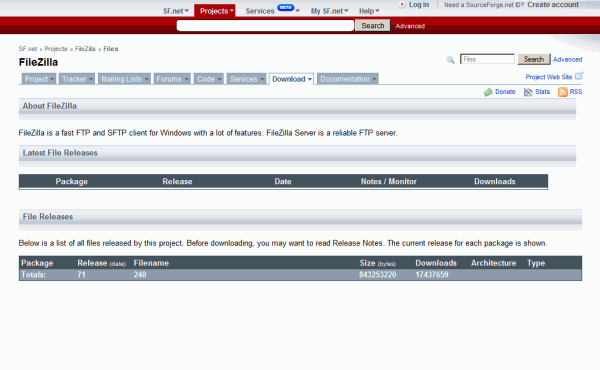Screen dimensions: 600x370
Task: Click the total downloads value 17437659
Action: [x=432, y=275]
